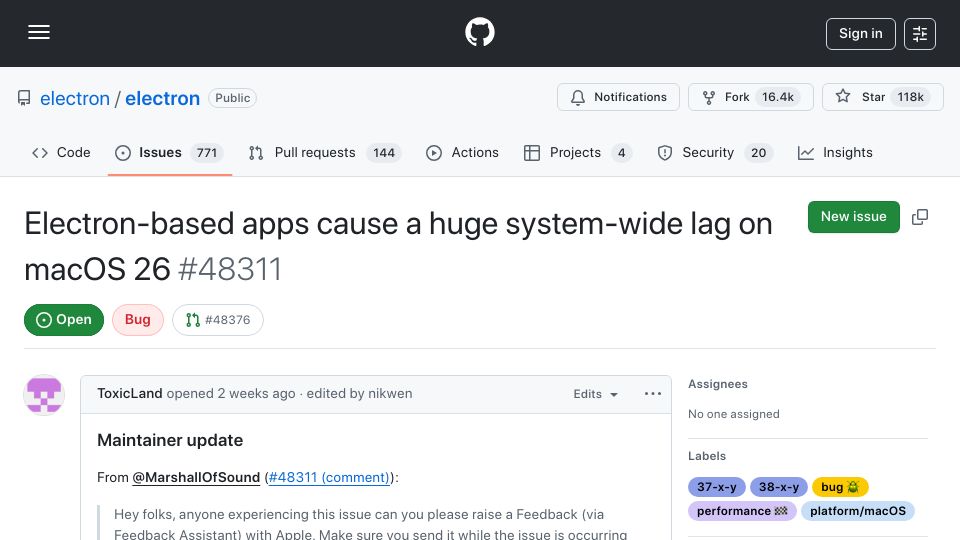Click the Public repository badge
Viewport: 960px width, 540px height.
pos(233,98)
